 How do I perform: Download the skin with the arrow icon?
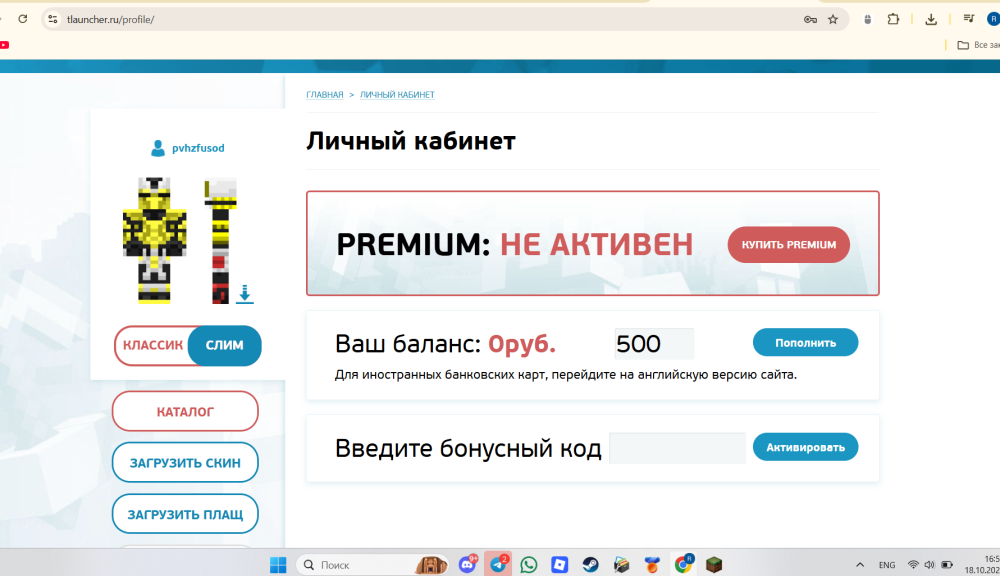pyautogui.click(x=244, y=294)
